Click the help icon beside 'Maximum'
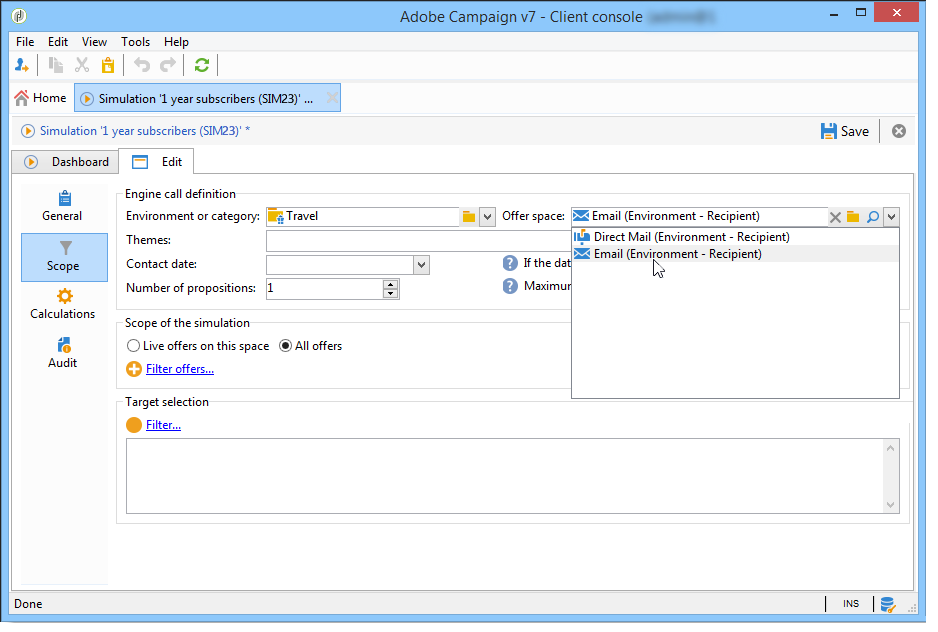 [510, 288]
